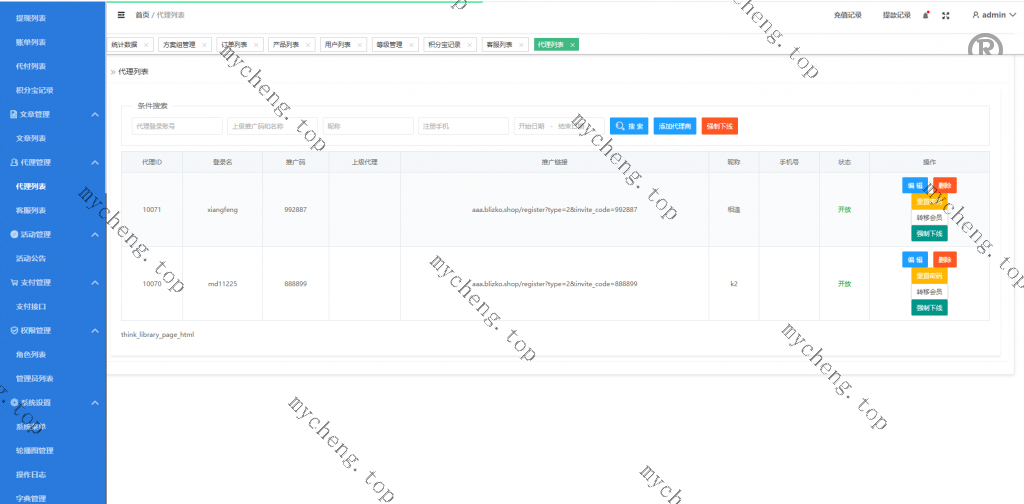Open the notification bell icon
The width and height of the screenshot is (1024, 504).
925,15
